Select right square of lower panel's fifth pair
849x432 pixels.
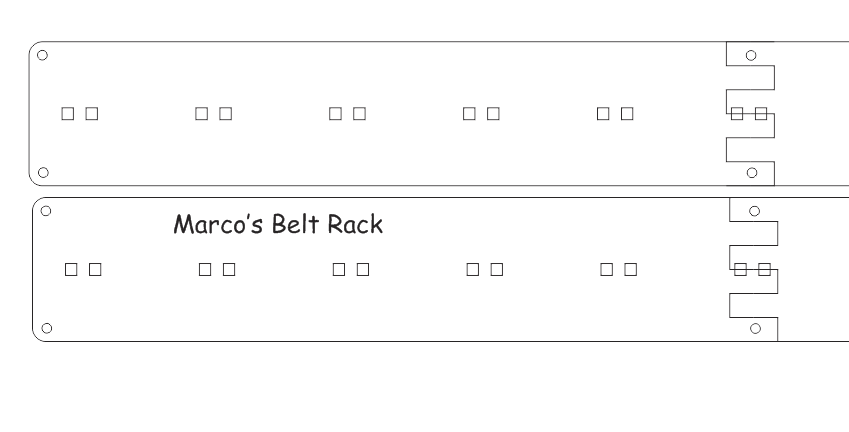coord(630,269)
